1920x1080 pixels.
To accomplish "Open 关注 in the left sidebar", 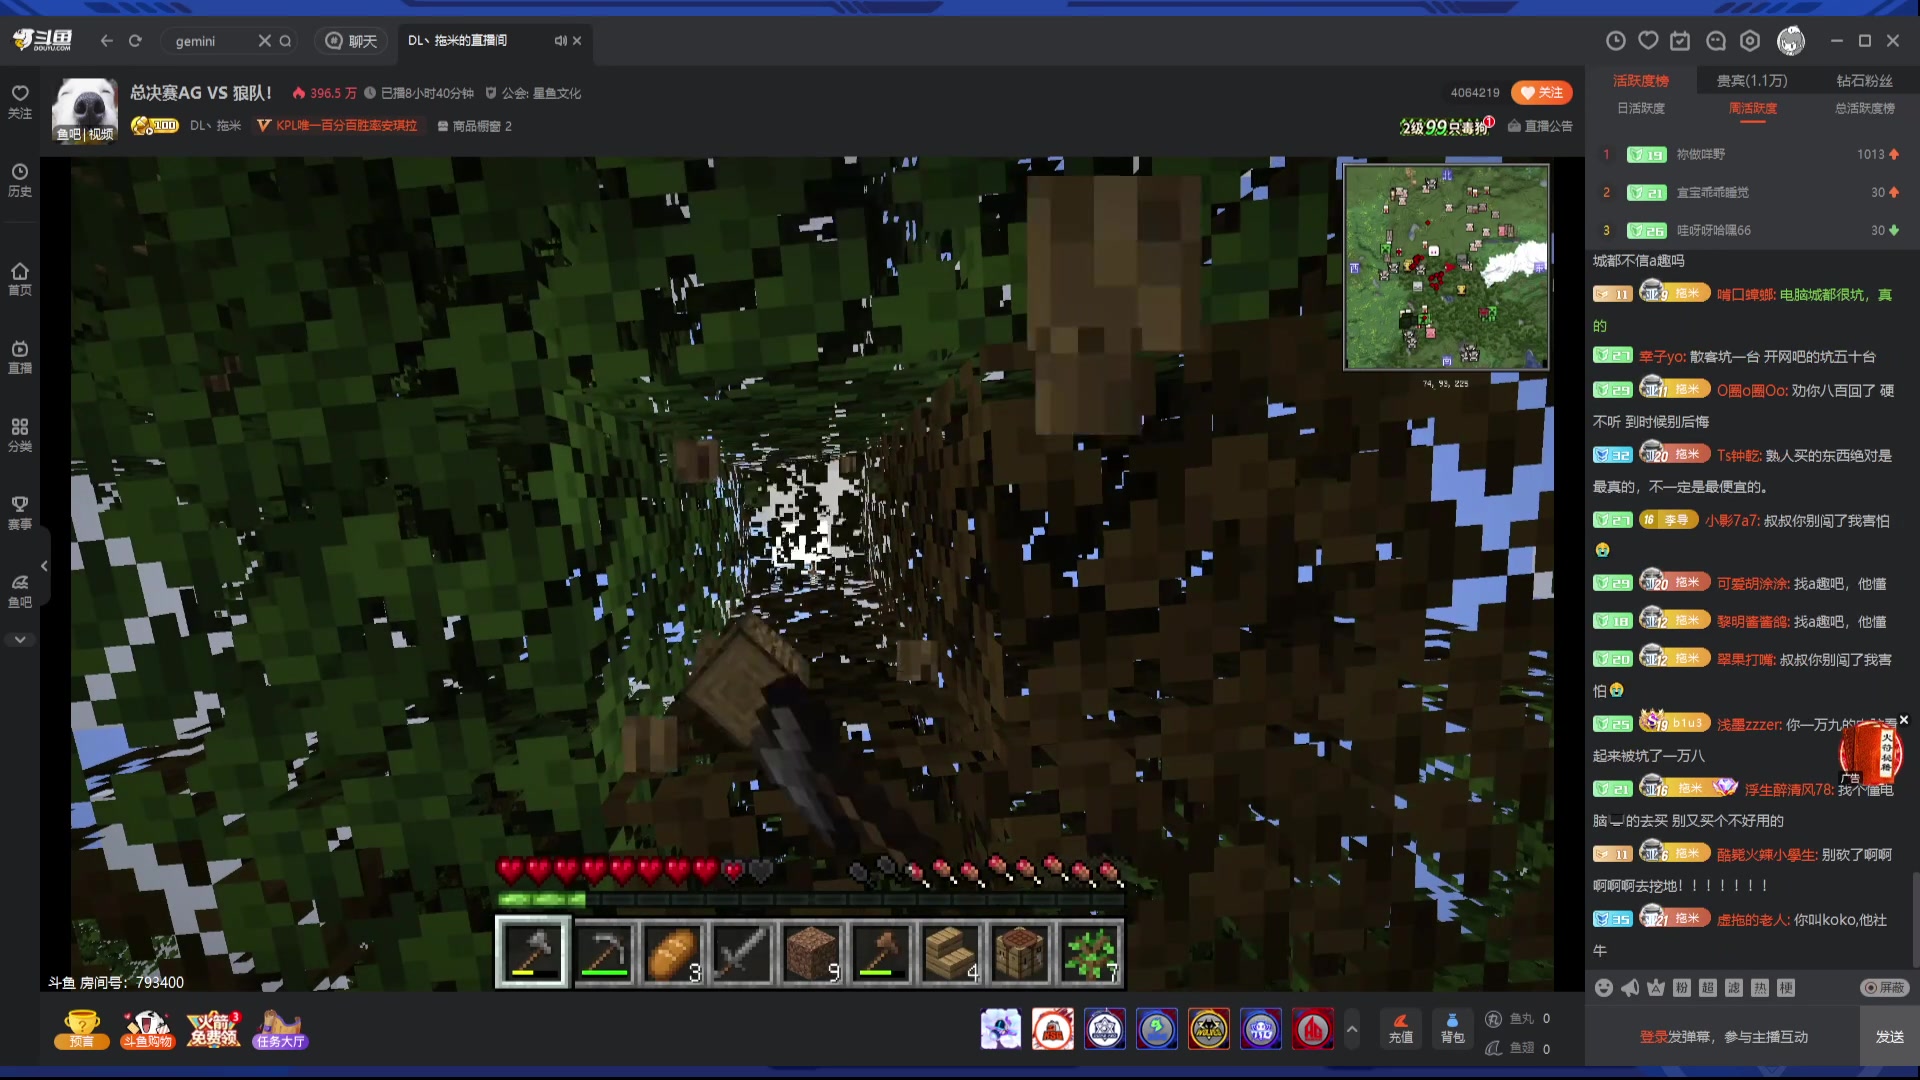I will (20, 102).
